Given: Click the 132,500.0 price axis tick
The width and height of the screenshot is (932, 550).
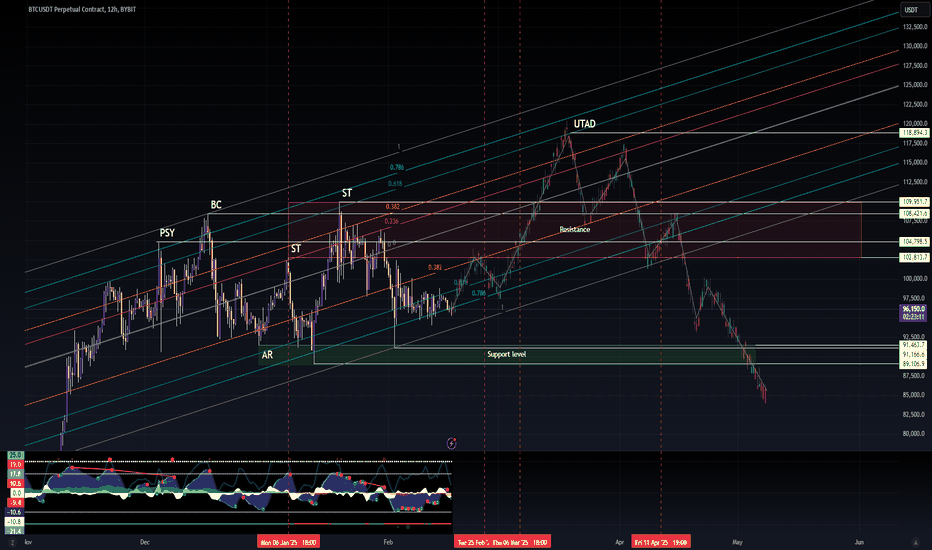Looking at the screenshot, I should tap(915, 27).
